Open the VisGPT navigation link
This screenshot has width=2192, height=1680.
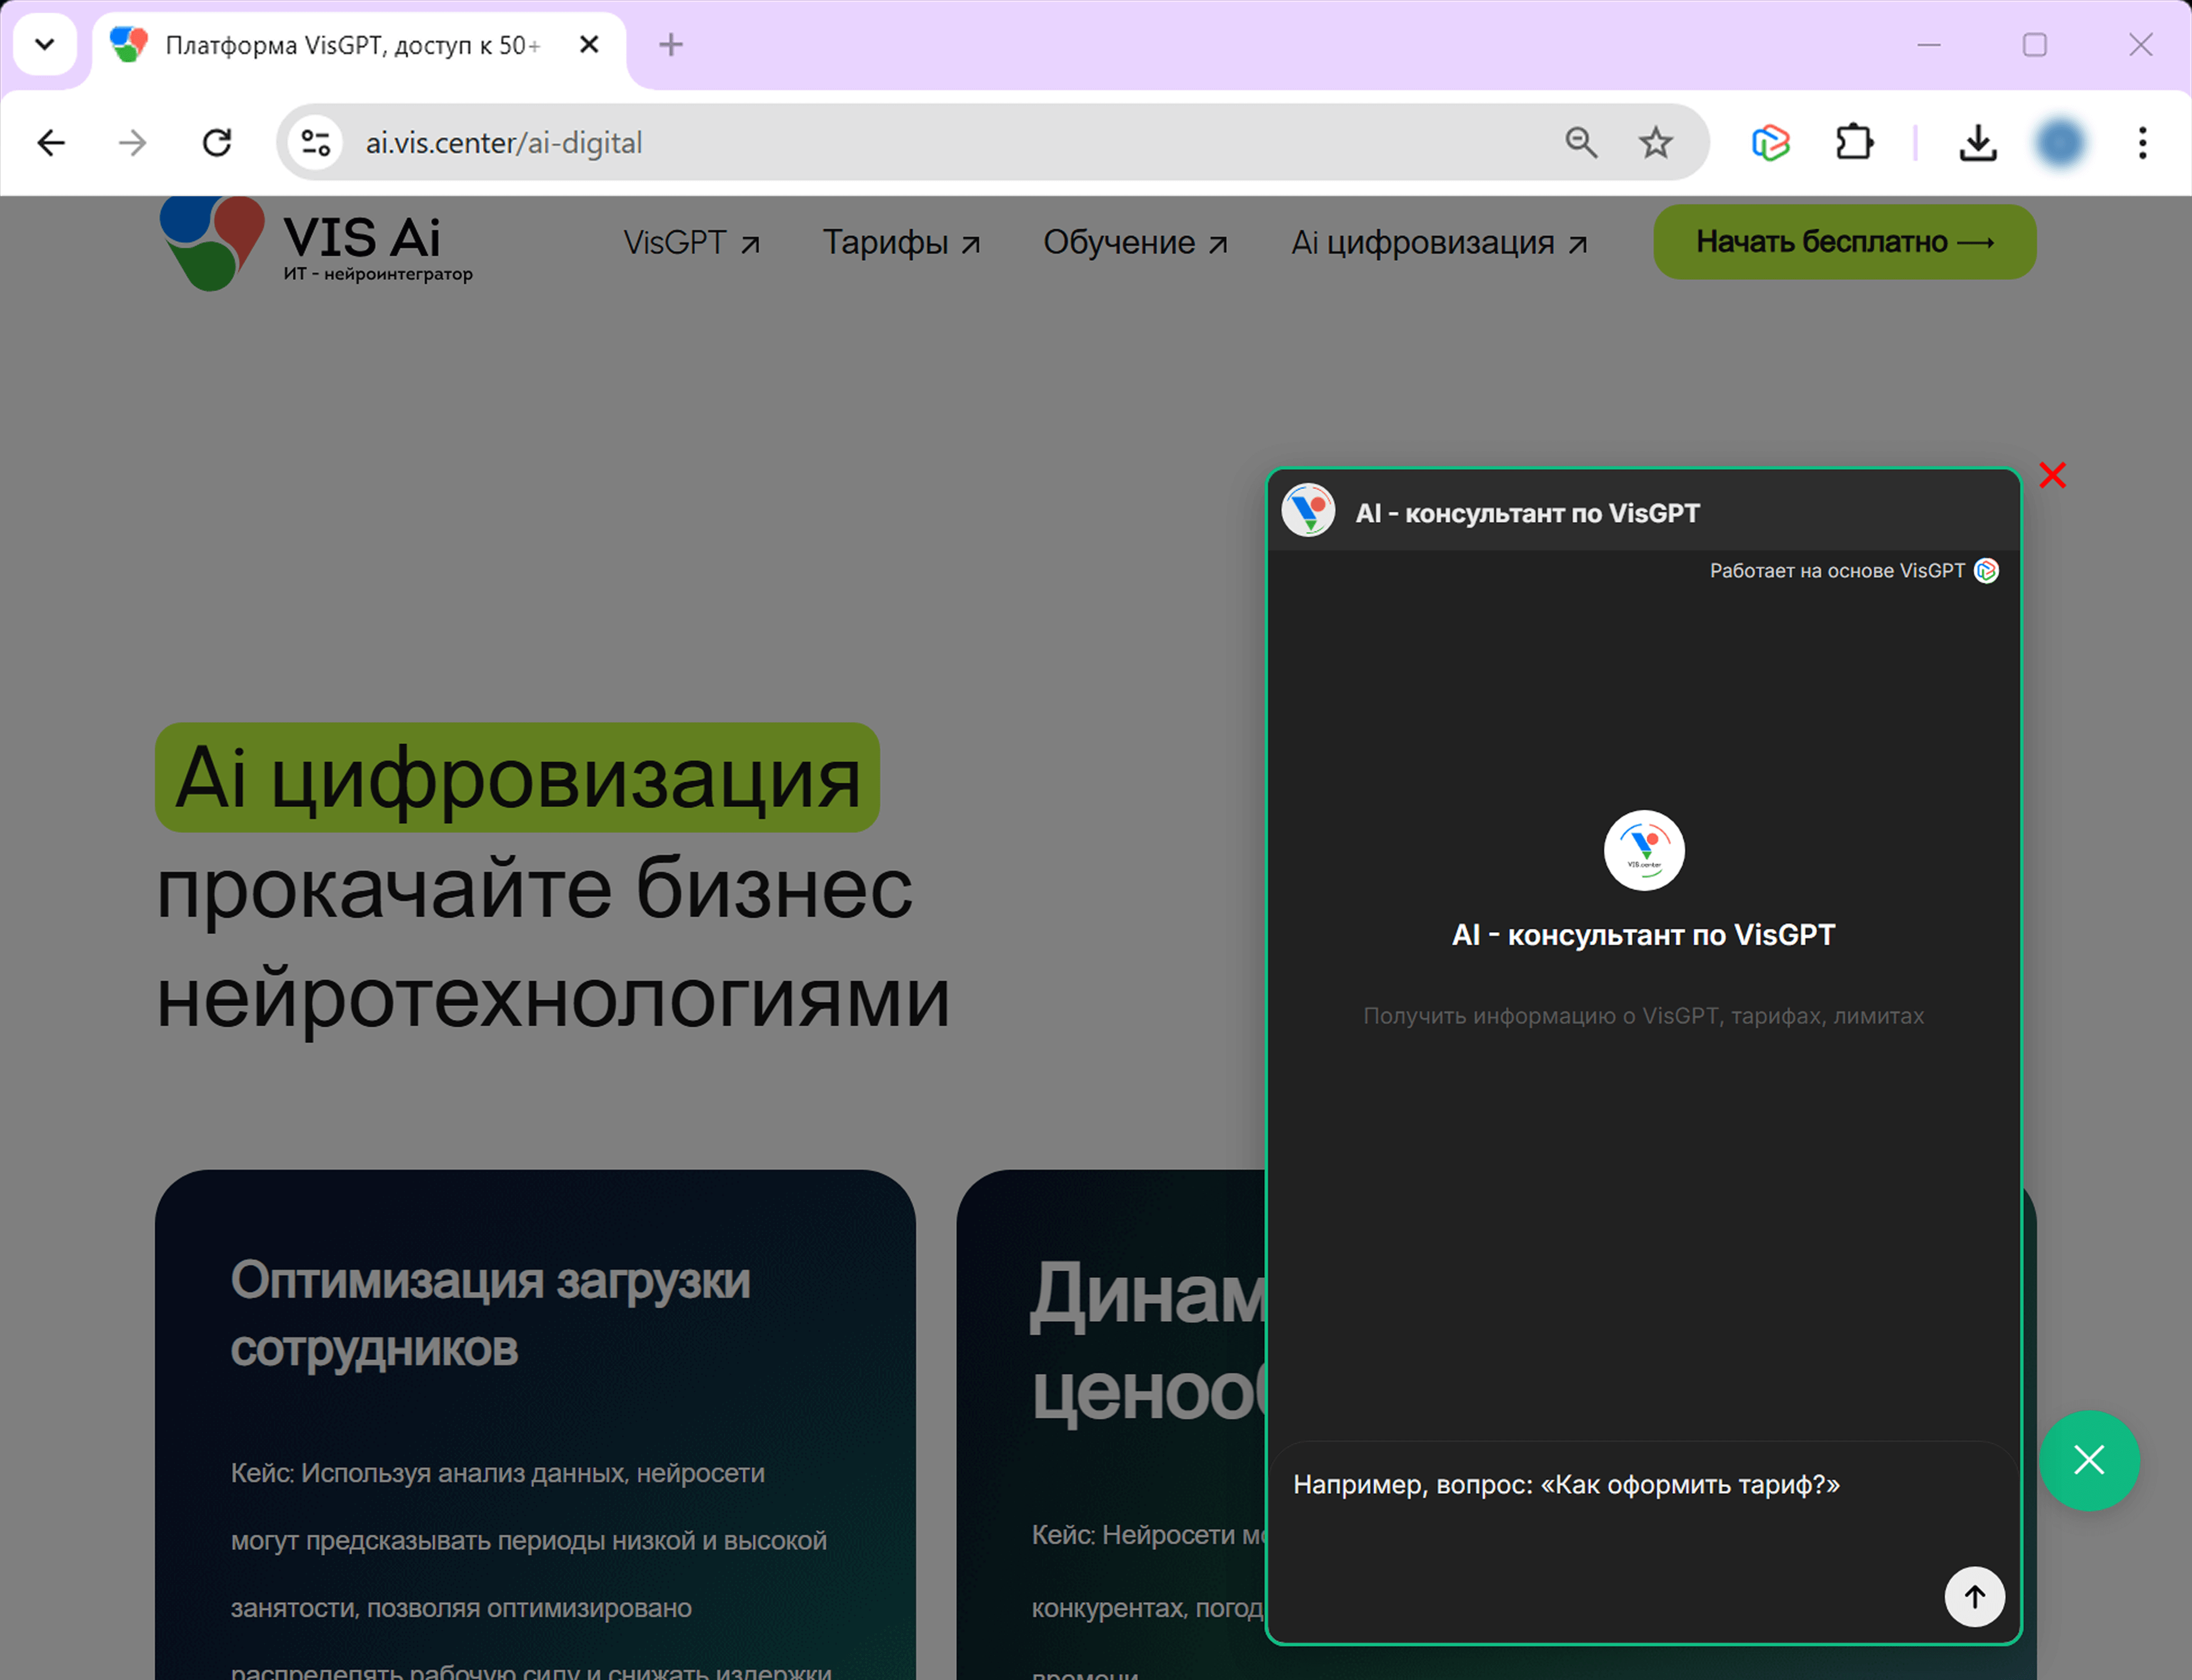[x=691, y=243]
